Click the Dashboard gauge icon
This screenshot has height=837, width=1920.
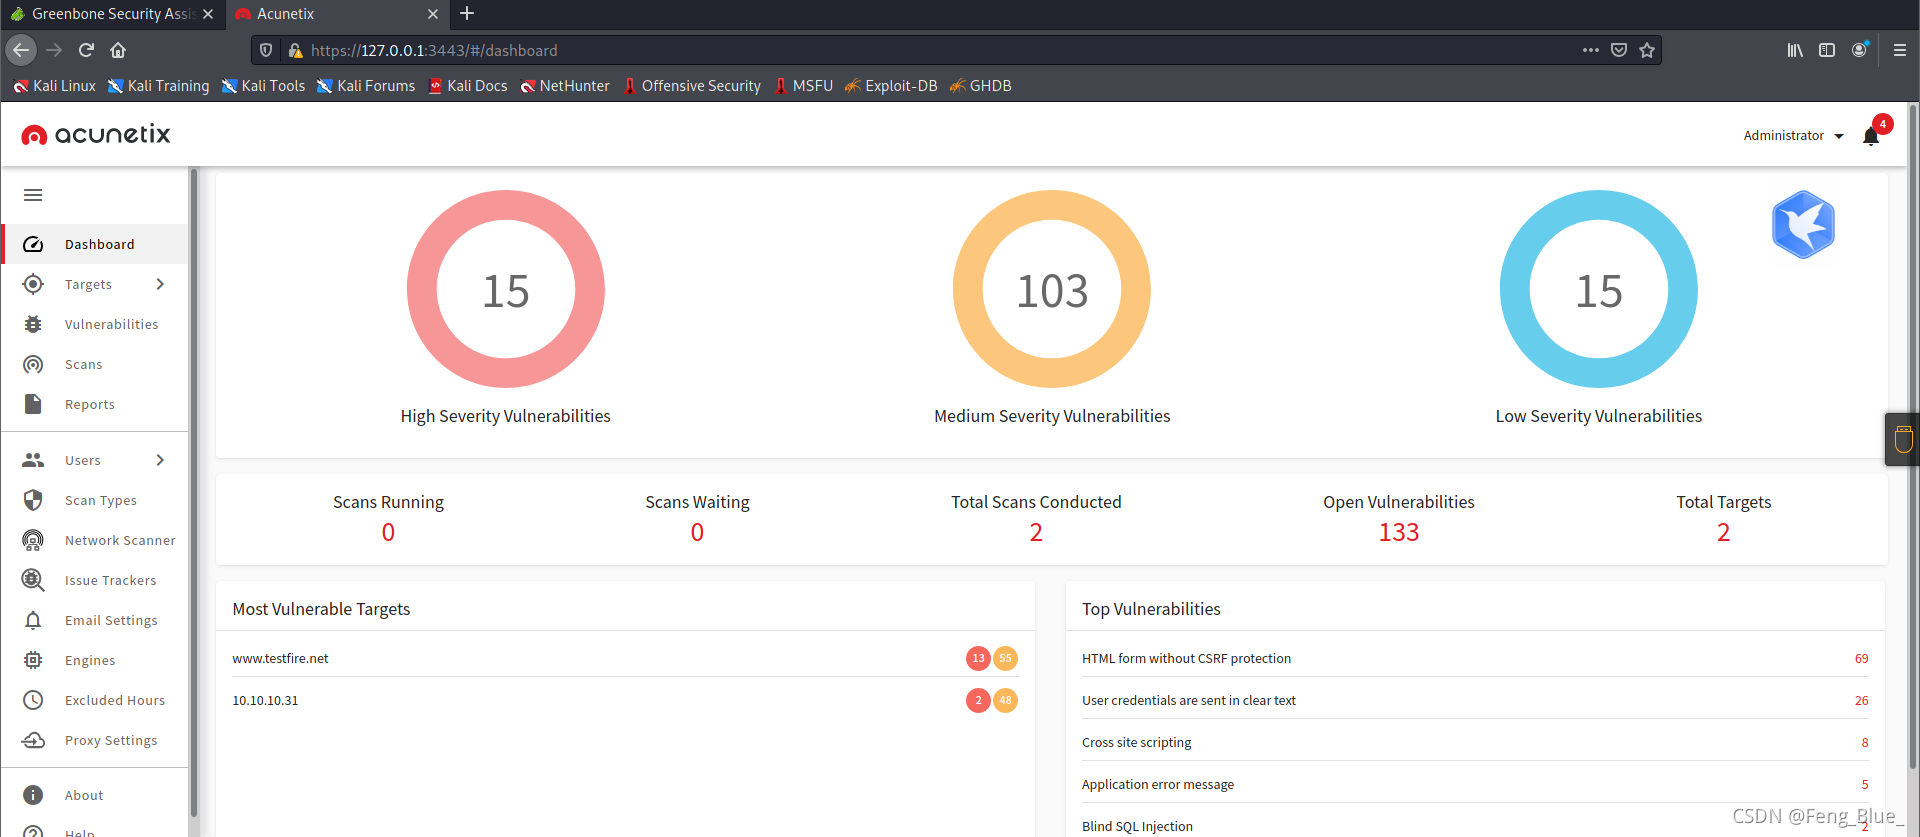pos(33,244)
